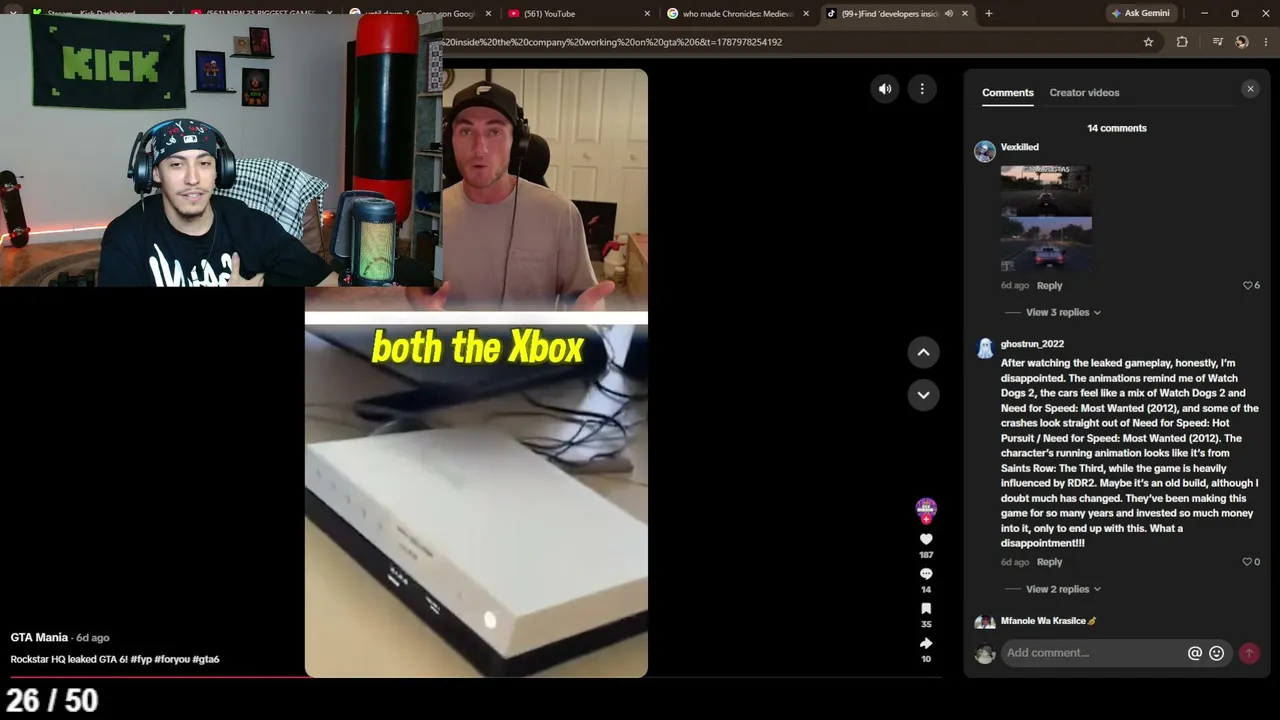Click the '14 comments' heading text

coord(1117,128)
